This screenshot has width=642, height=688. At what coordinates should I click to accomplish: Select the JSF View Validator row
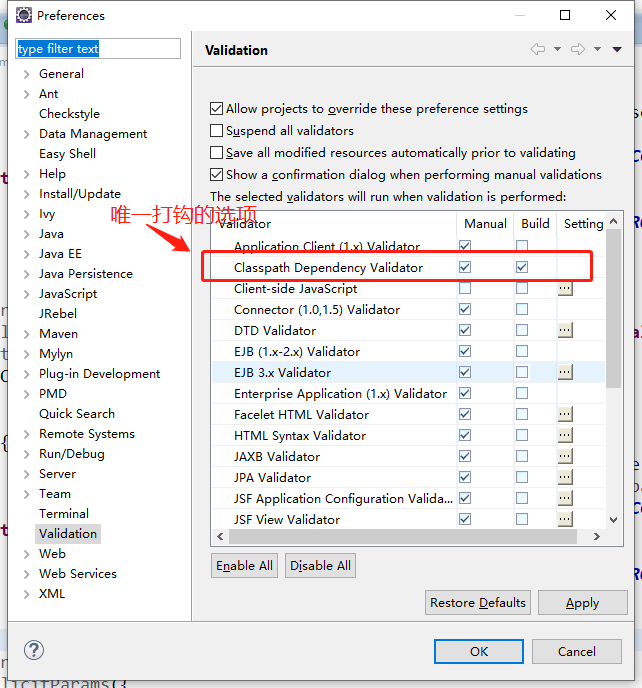pos(408,519)
